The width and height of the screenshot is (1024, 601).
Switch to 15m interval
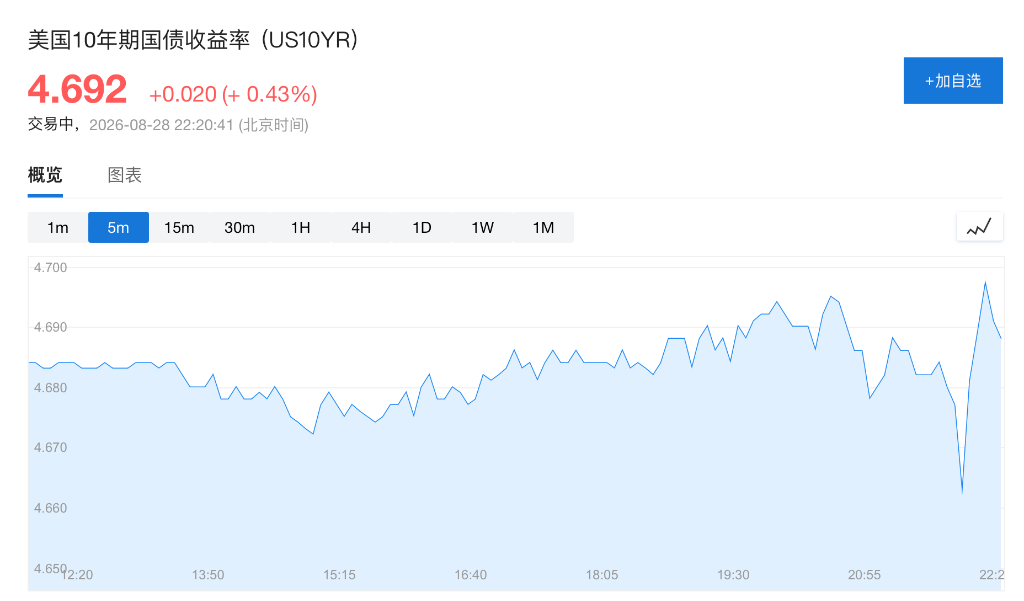179,227
